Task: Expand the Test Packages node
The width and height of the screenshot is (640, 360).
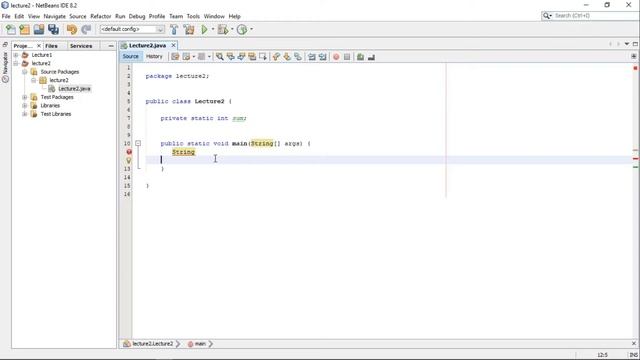Action: 25,97
